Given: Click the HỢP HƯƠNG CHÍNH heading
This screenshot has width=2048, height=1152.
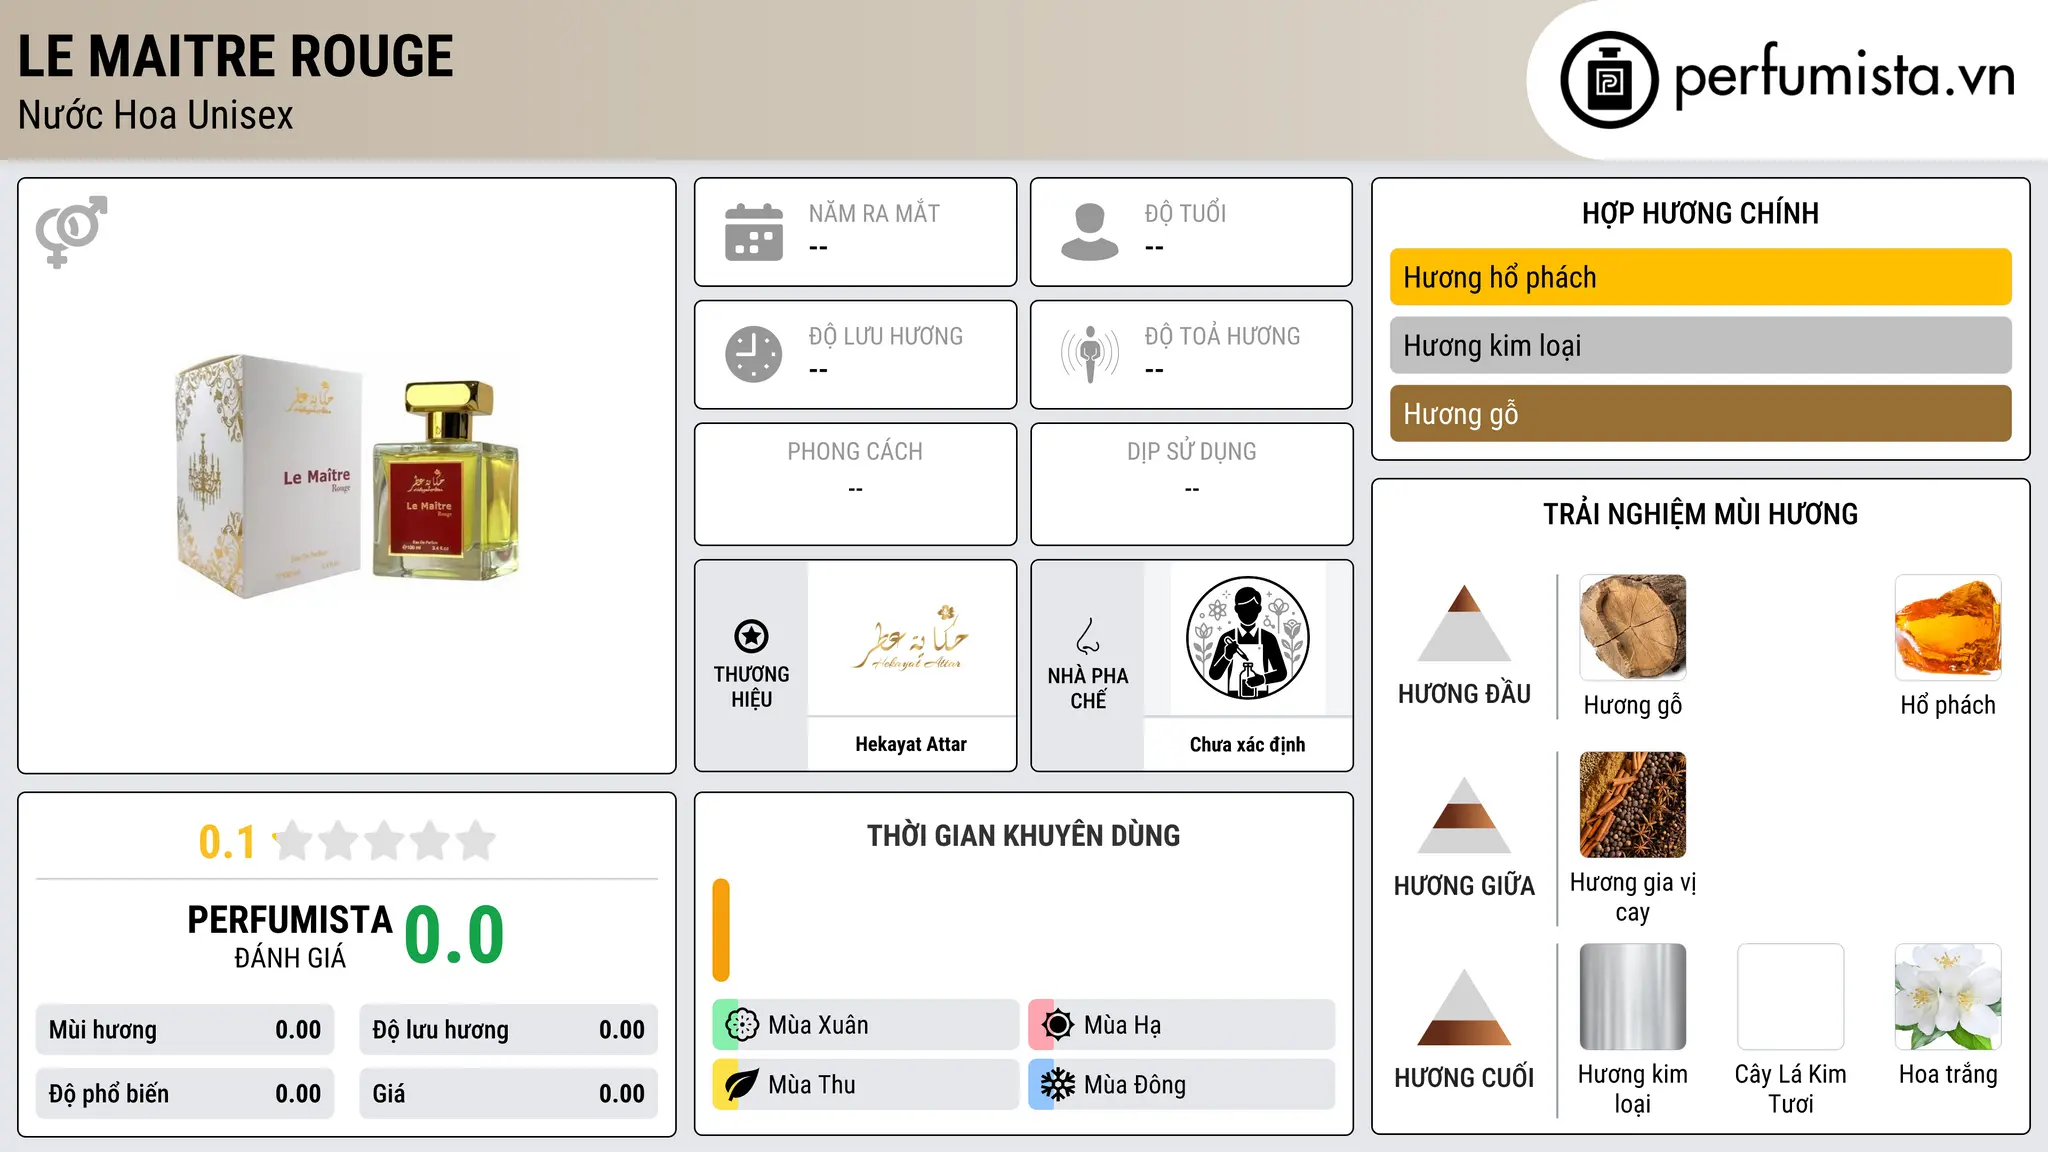Looking at the screenshot, I should (1700, 213).
